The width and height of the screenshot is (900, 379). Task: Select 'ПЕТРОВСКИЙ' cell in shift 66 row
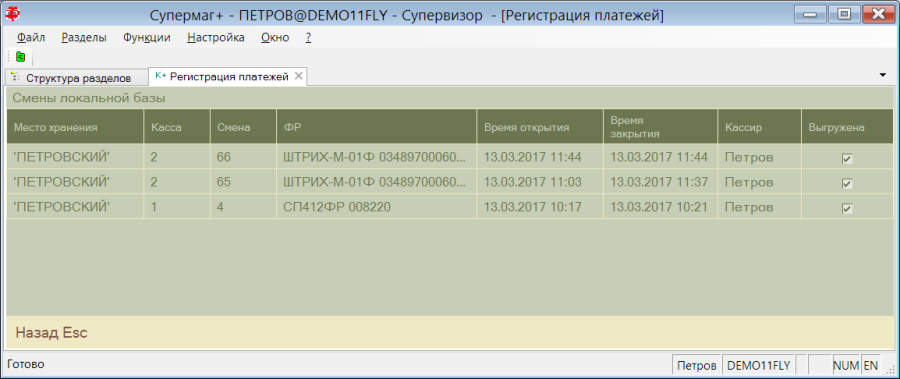pyautogui.click(x=75, y=157)
